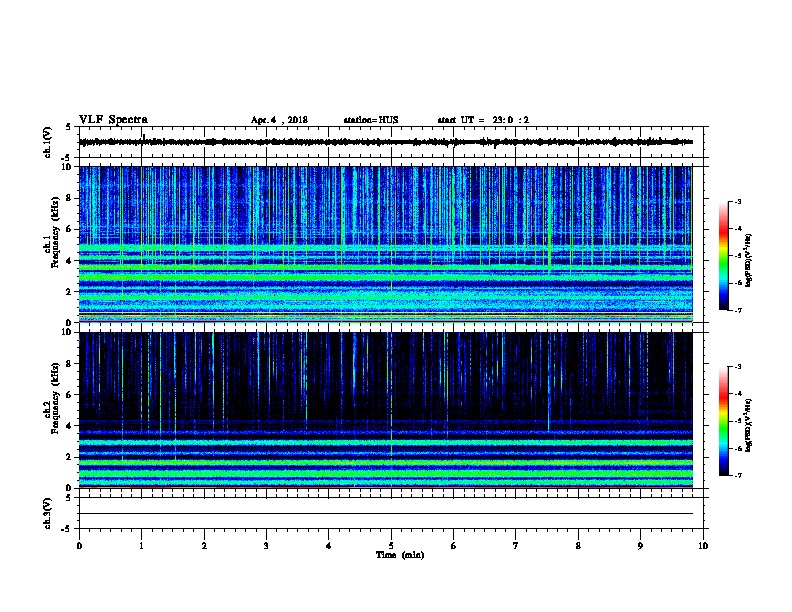Click time-axis tick label "10" at right end
Image resolution: width=792 pixels, height=612 pixels.
tap(703, 546)
